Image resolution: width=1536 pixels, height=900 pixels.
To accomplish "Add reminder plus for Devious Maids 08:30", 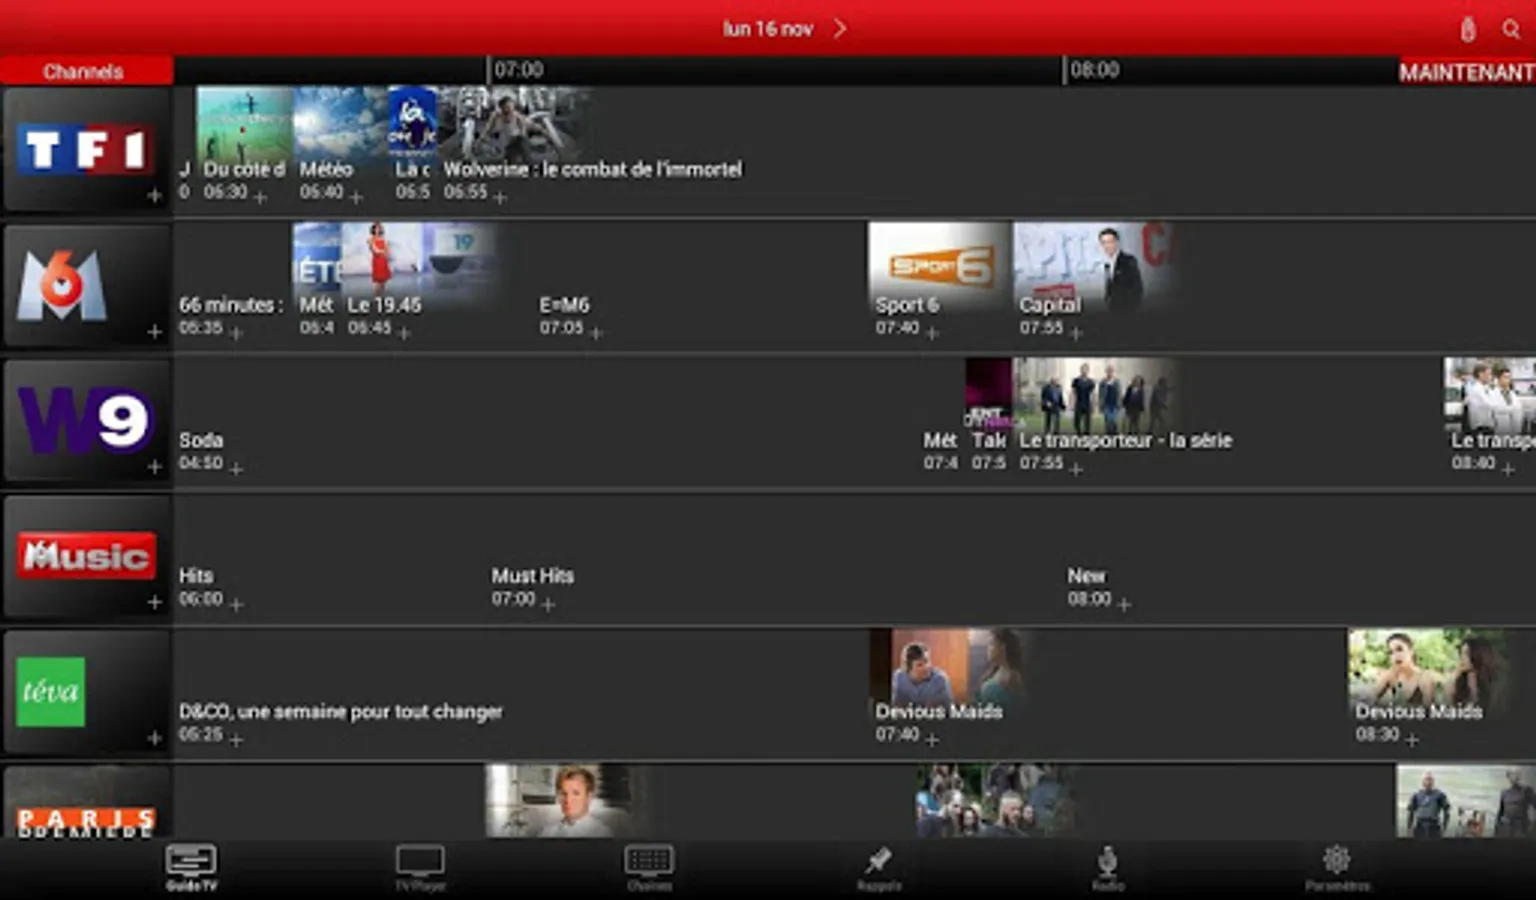I will point(1412,740).
